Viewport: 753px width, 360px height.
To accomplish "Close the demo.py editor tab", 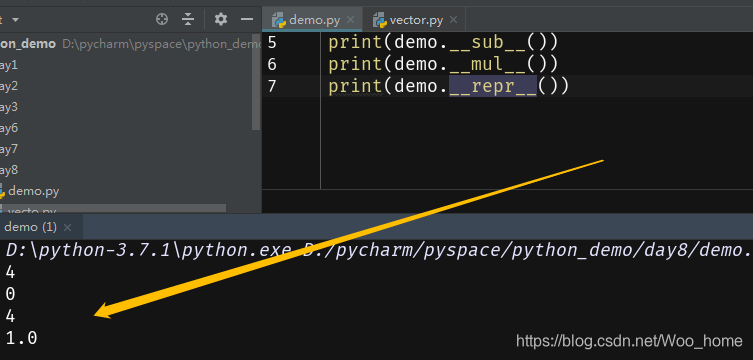I will coord(351,20).
